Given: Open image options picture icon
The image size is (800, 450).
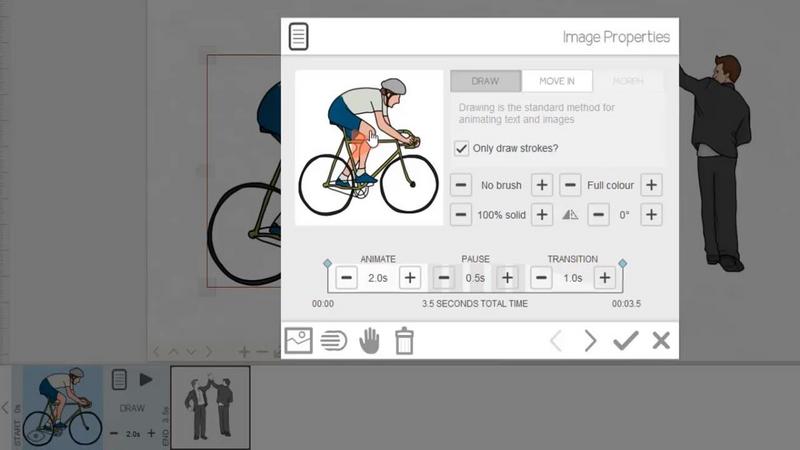Looking at the screenshot, I should (x=298, y=340).
